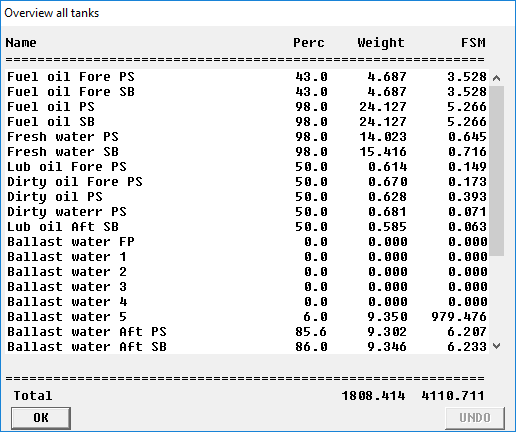Select the Dirty oil PS row
The width and height of the screenshot is (516, 432).
(247, 197)
